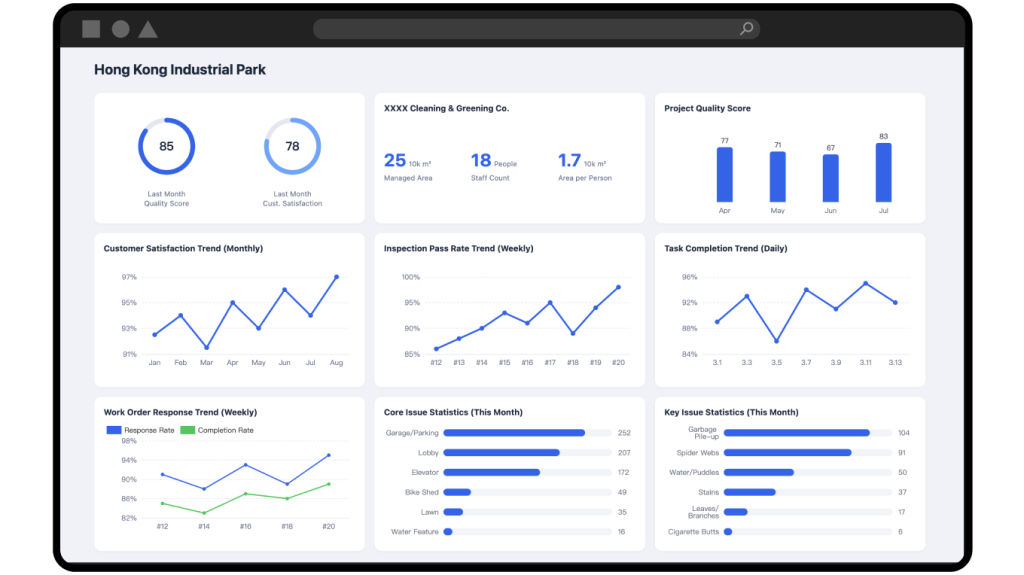Select the Jul bar in Project Quality Score

(x=883, y=173)
